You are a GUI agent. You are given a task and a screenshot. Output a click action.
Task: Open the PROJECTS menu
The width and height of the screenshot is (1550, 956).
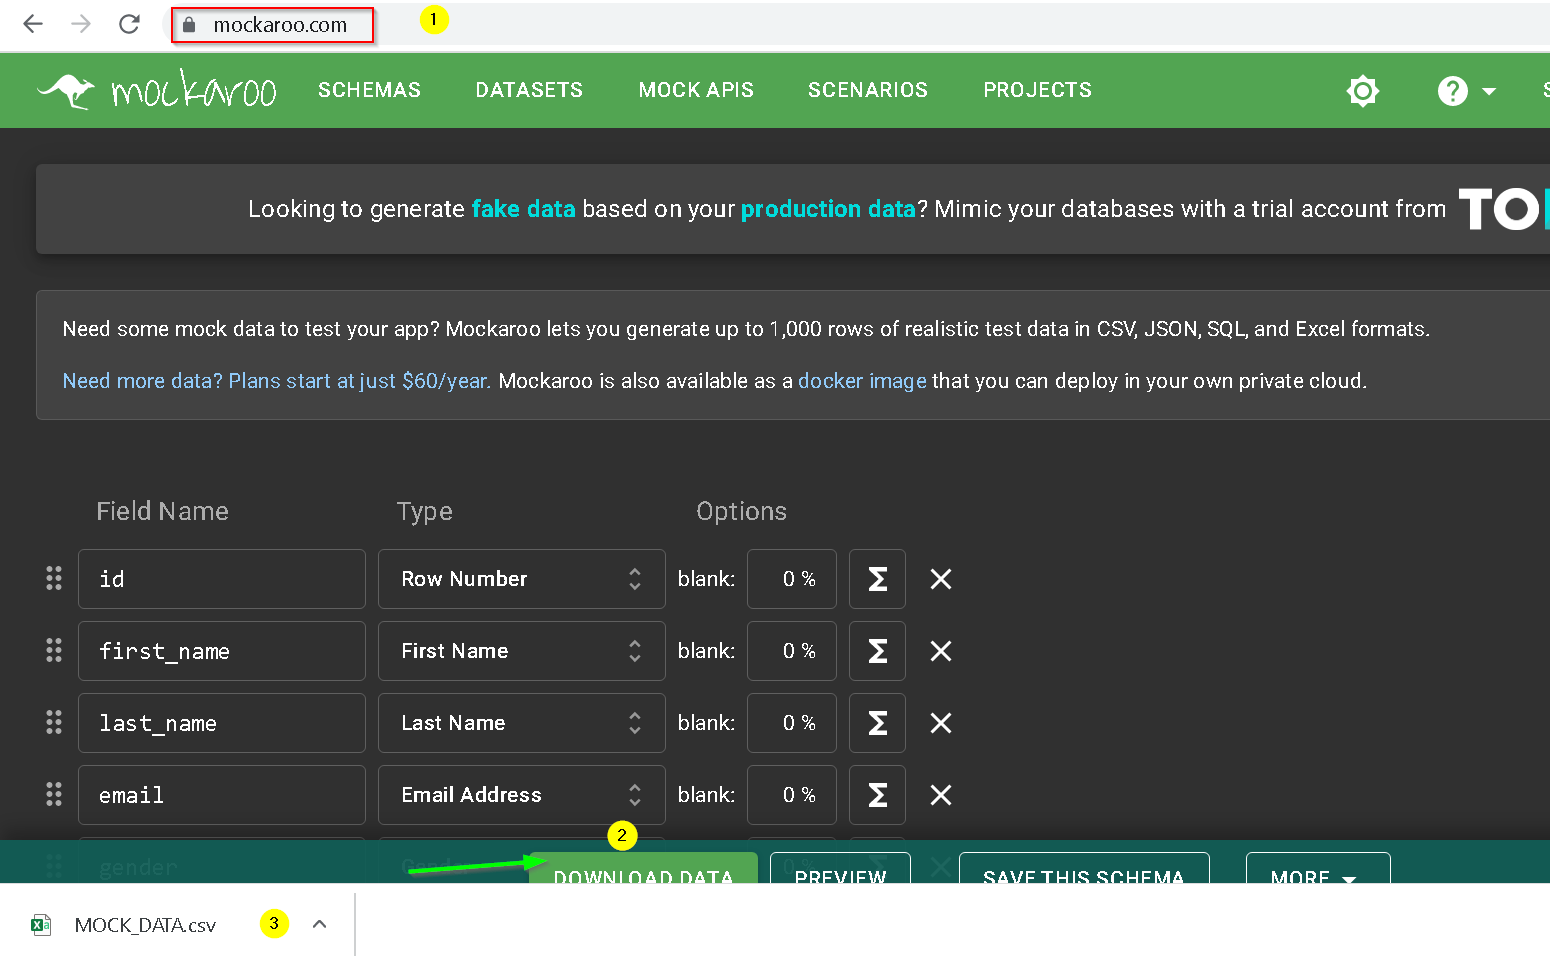pos(1037,90)
